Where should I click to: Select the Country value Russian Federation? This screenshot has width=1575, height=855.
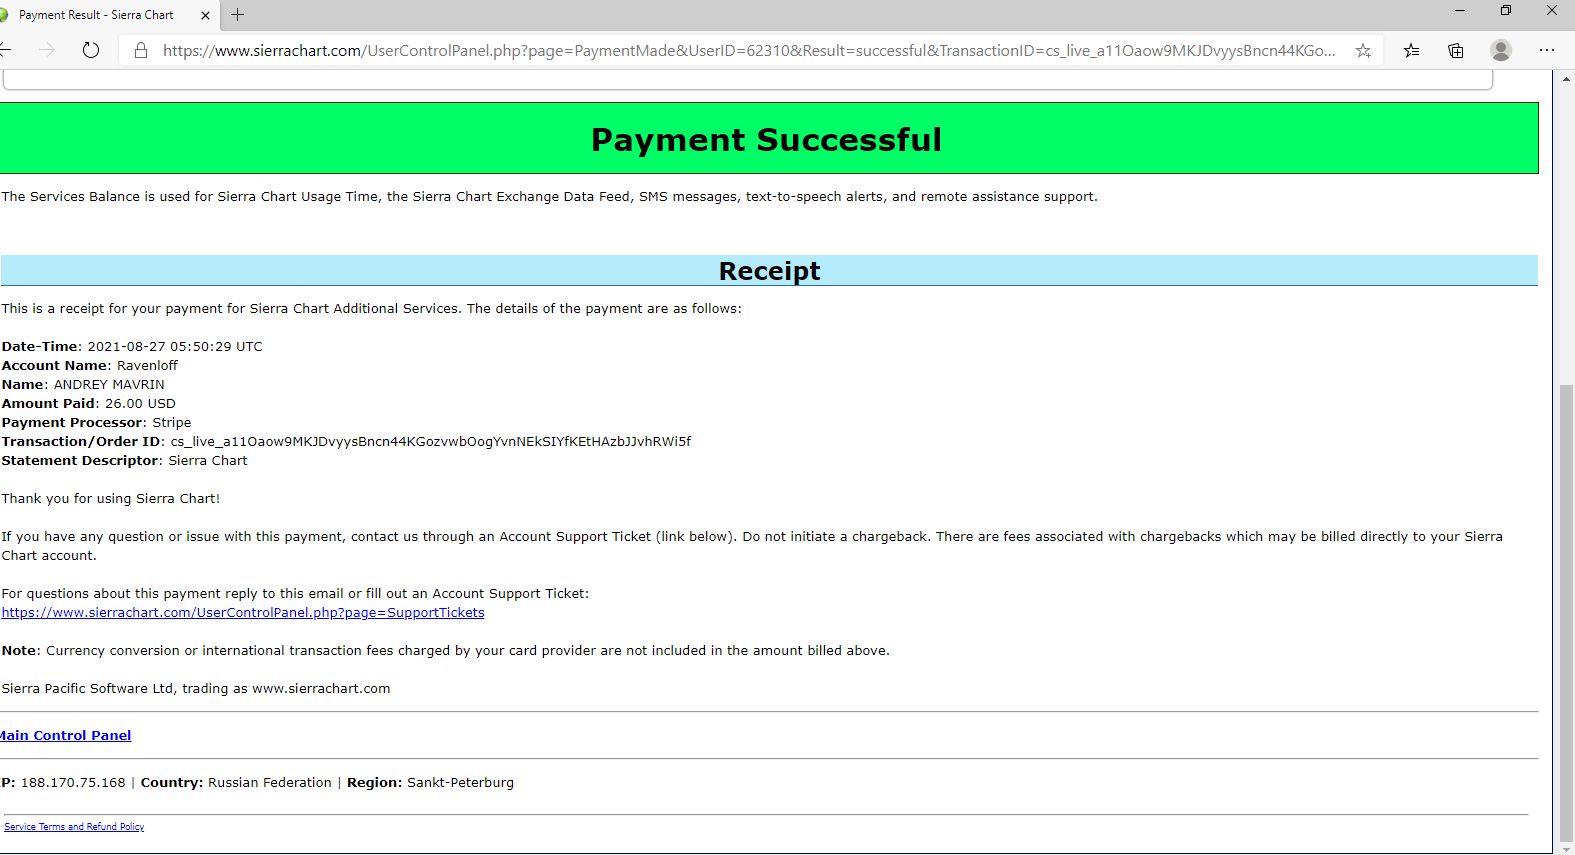point(270,783)
